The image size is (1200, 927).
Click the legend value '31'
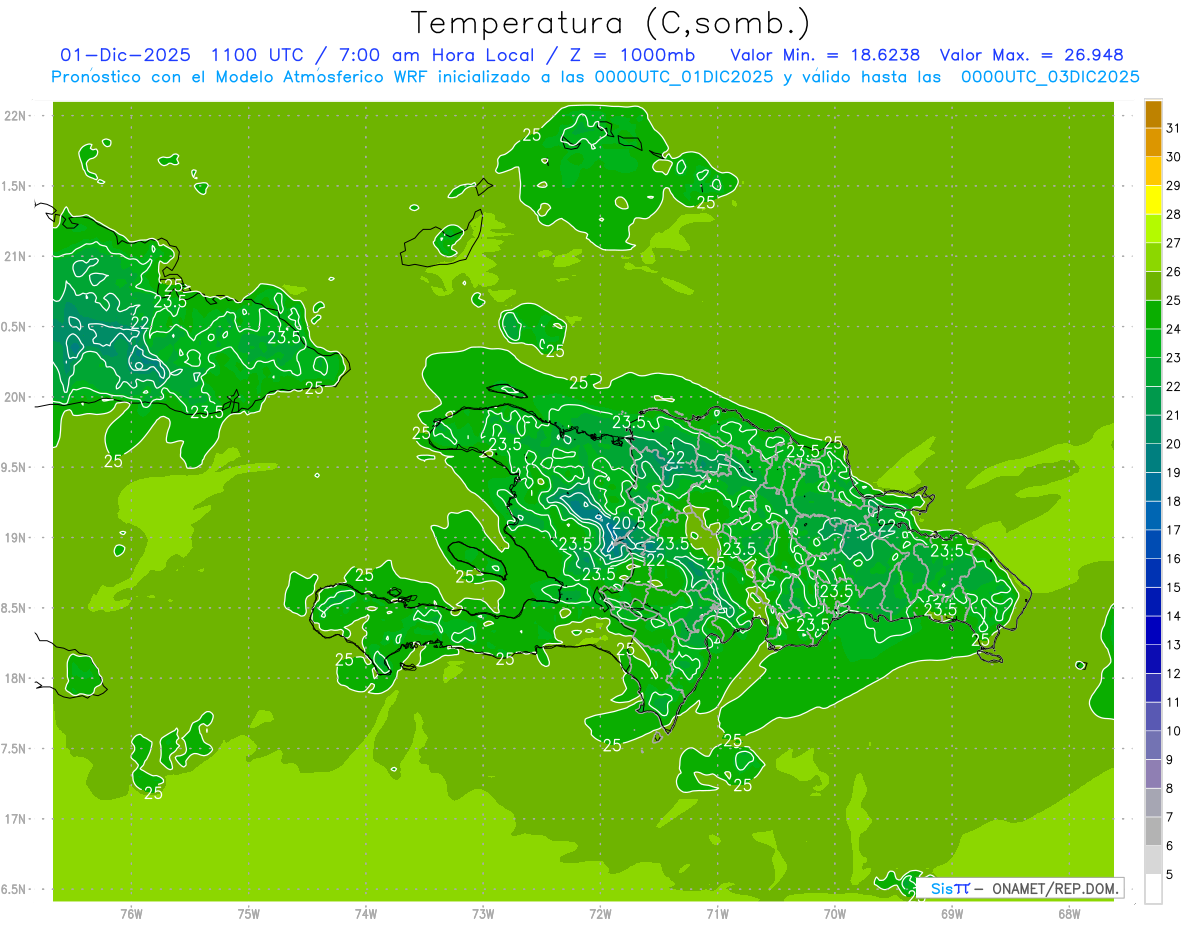coord(1174,127)
